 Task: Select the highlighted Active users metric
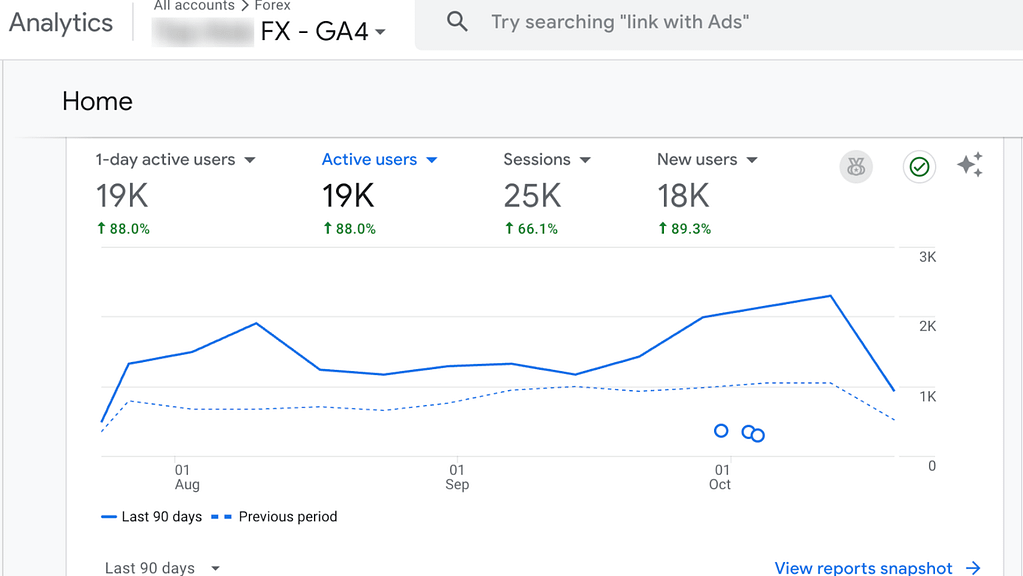pyautogui.click(x=370, y=159)
